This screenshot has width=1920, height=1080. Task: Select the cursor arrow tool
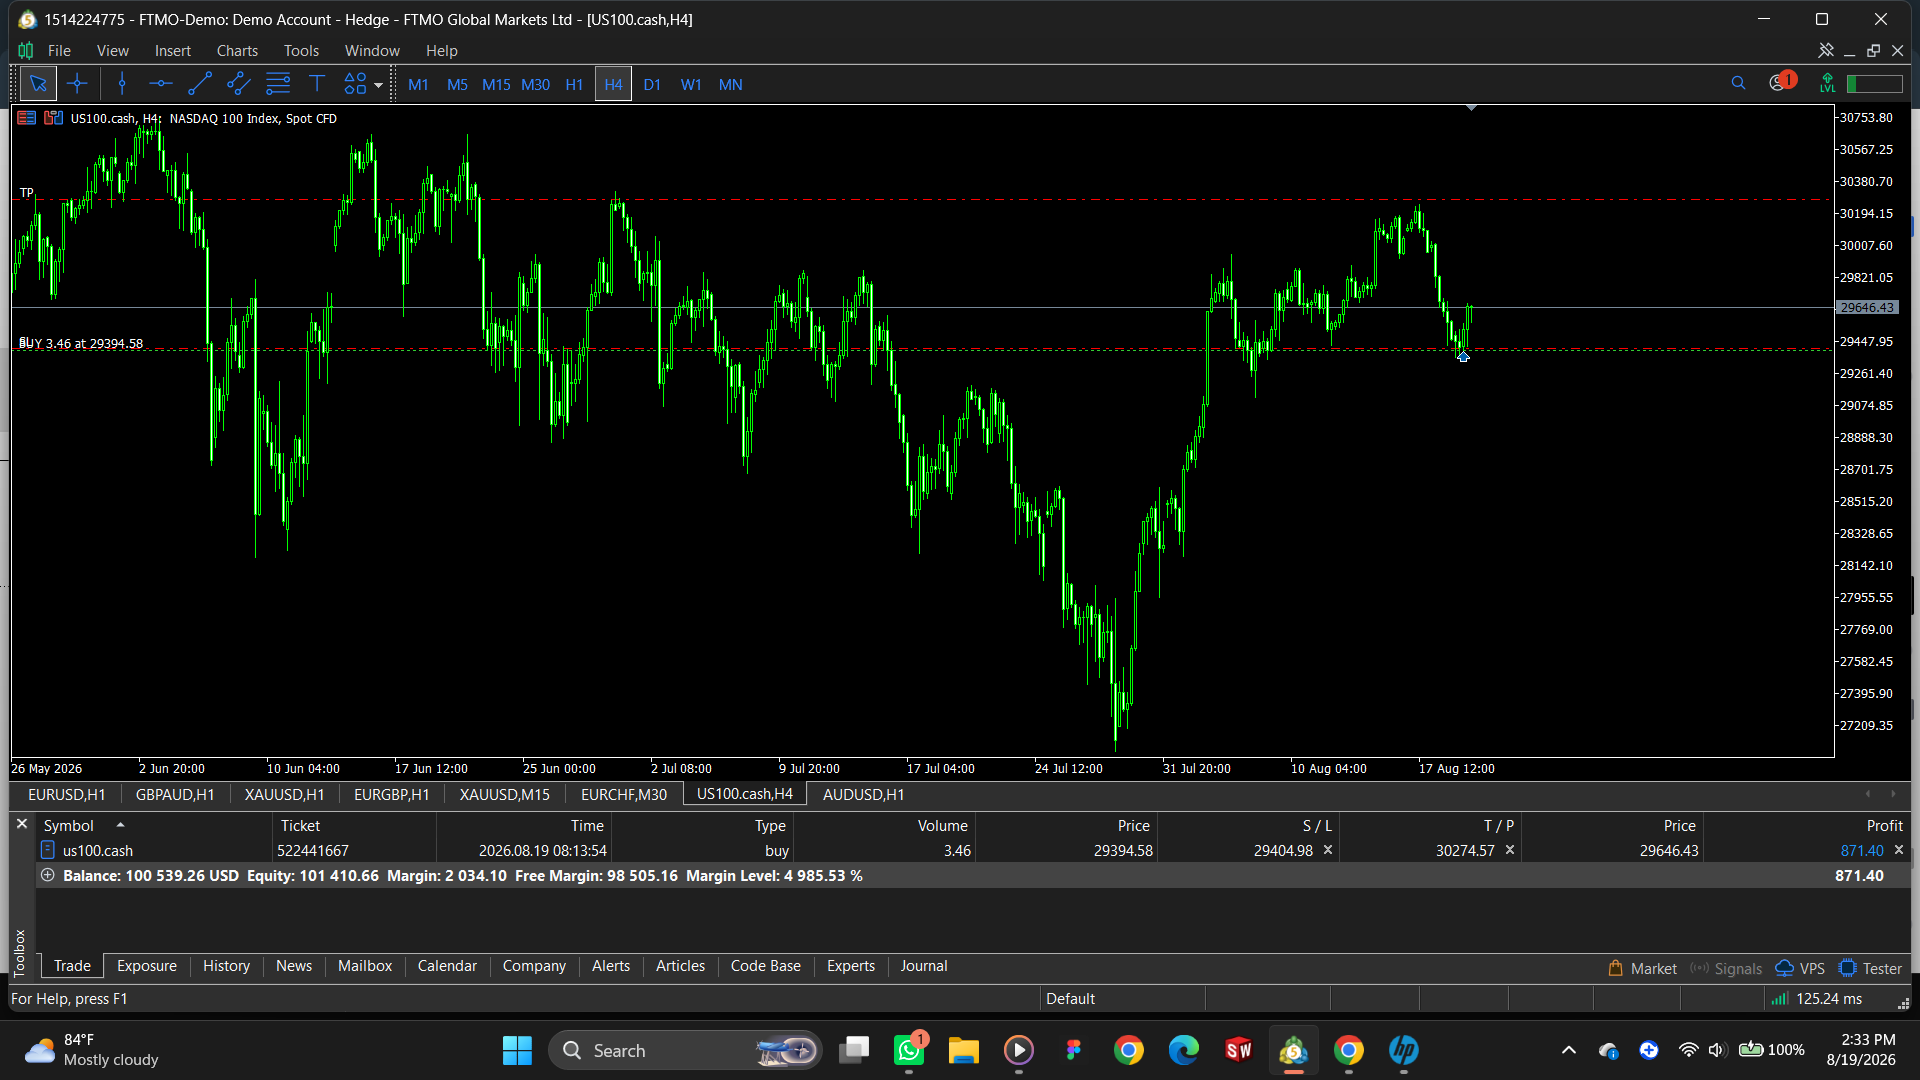pyautogui.click(x=38, y=84)
